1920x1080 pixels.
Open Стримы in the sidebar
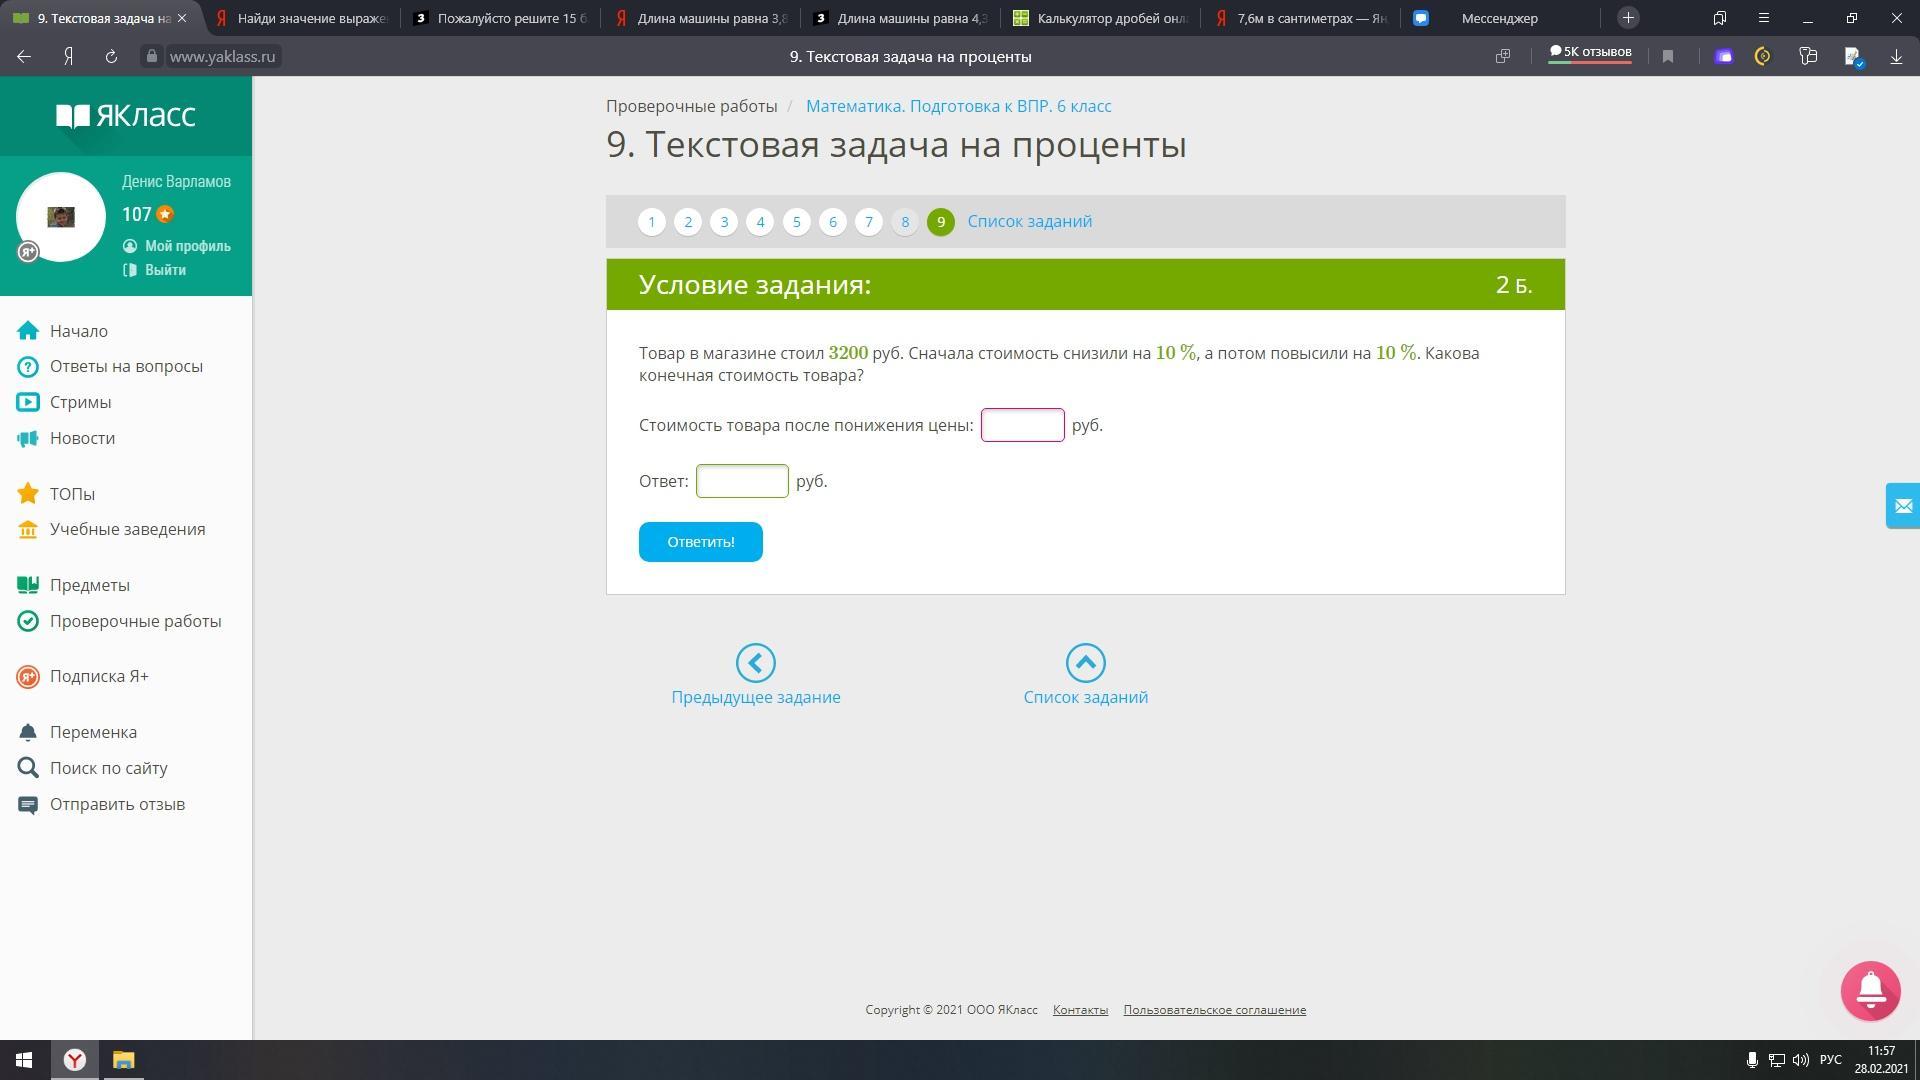pos(64,402)
